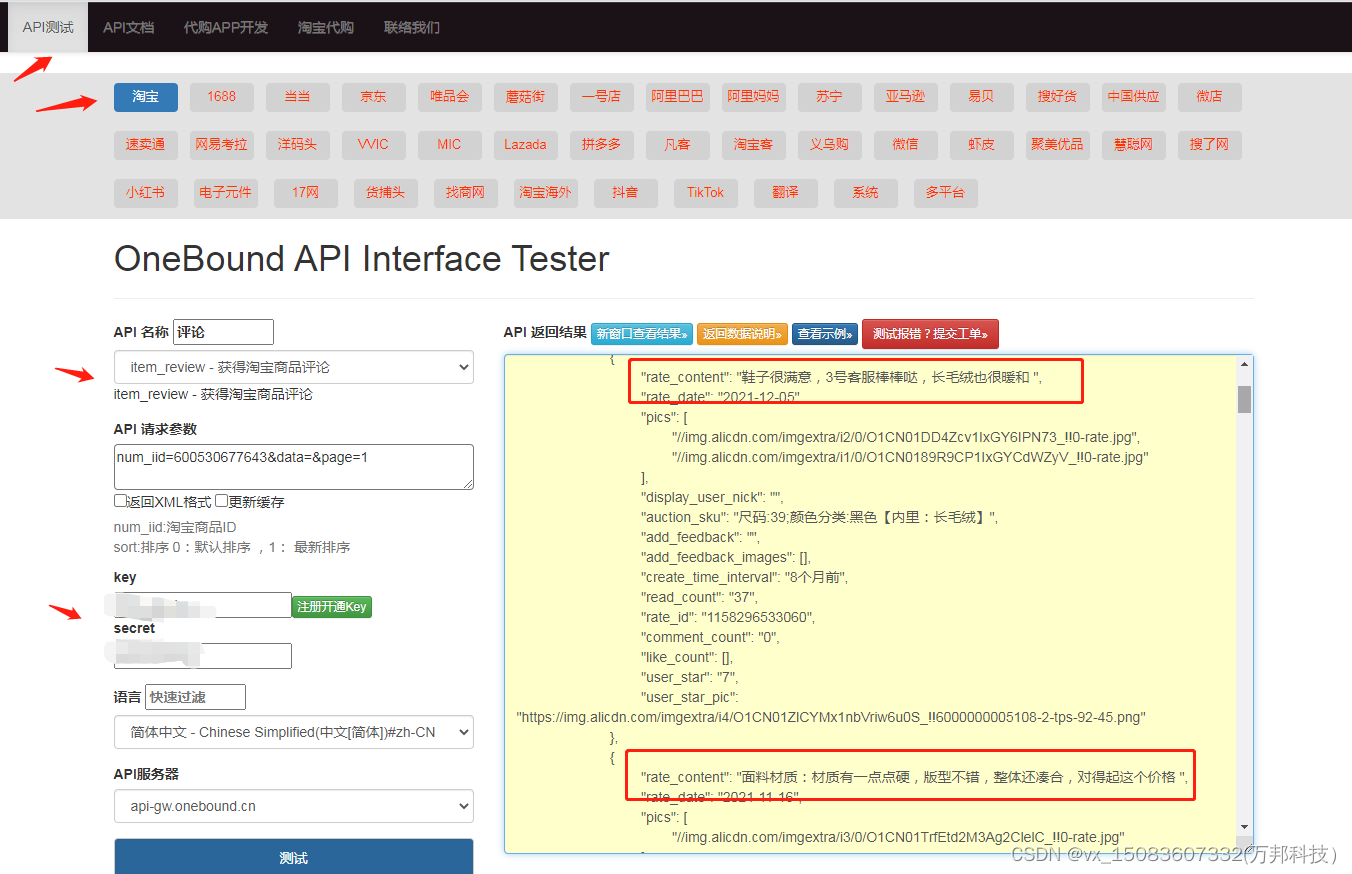Open the 联络我们 menu item

[x=411, y=27]
